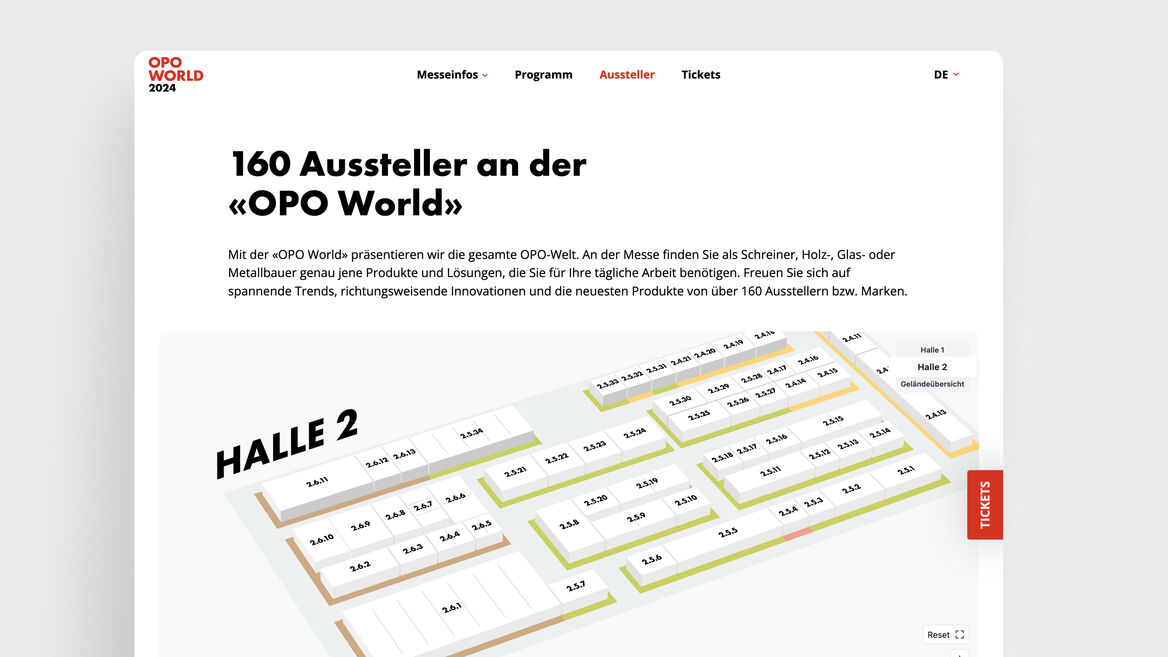Image resolution: width=1168 pixels, height=657 pixels.
Task: Select booth 2.5.7 on the map
Action: 575,587
